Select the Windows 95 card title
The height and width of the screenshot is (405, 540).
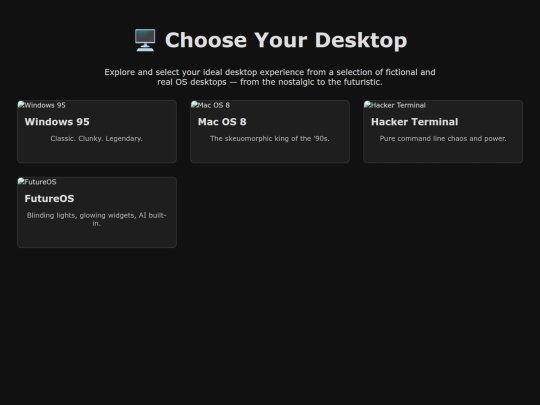[57, 122]
